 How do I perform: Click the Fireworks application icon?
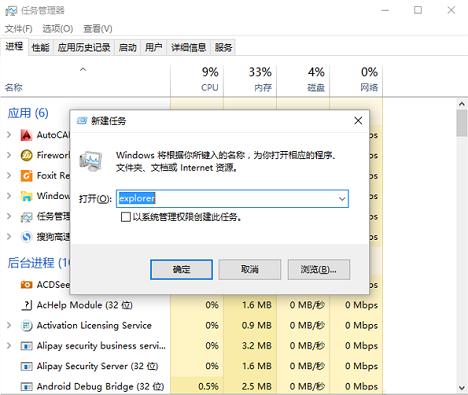coord(26,155)
